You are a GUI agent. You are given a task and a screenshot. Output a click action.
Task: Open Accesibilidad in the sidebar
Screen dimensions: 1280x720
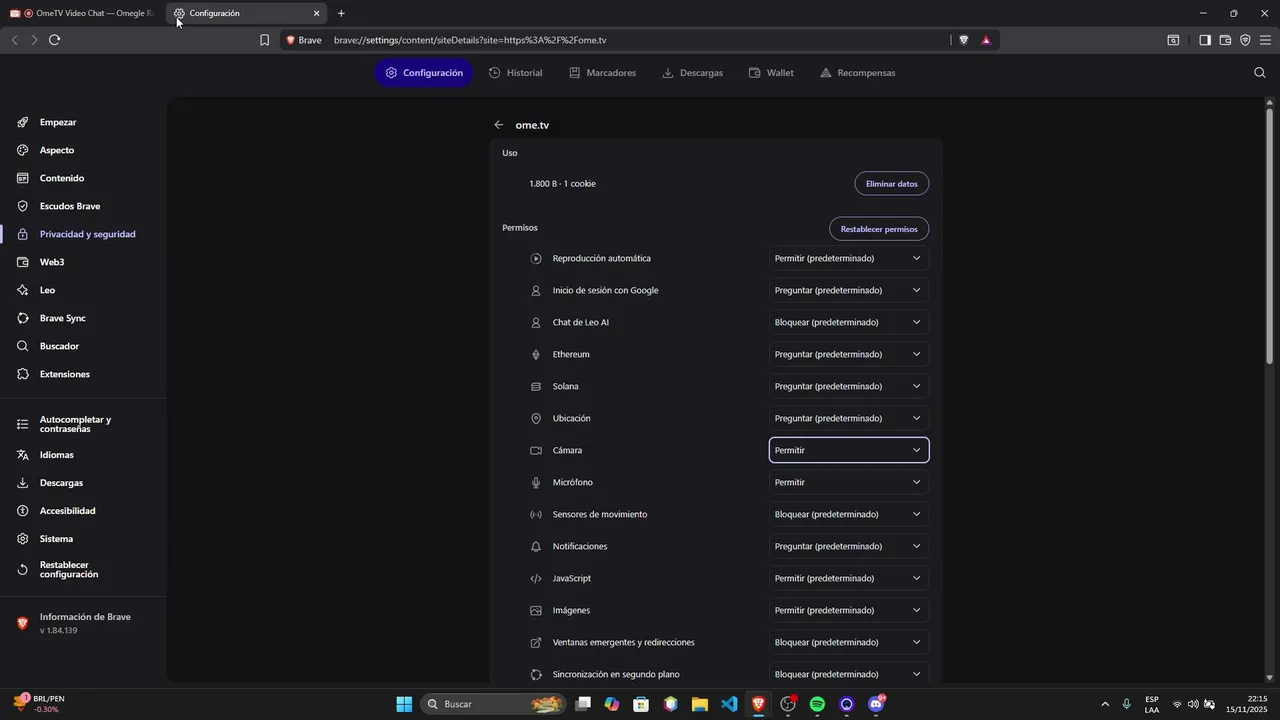[x=68, y=511]
